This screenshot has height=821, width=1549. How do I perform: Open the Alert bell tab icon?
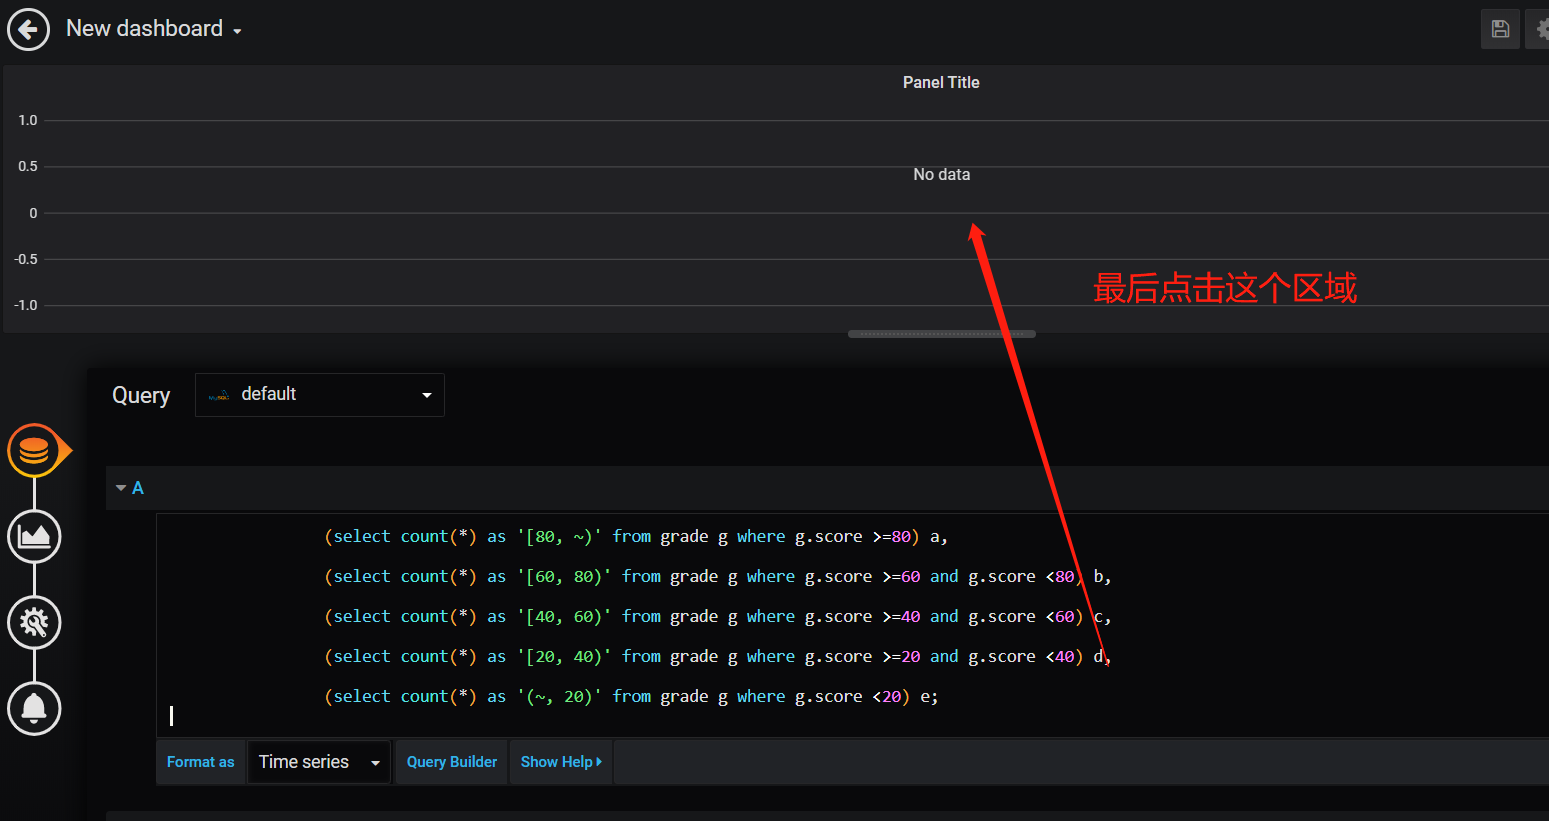point(34,708)
